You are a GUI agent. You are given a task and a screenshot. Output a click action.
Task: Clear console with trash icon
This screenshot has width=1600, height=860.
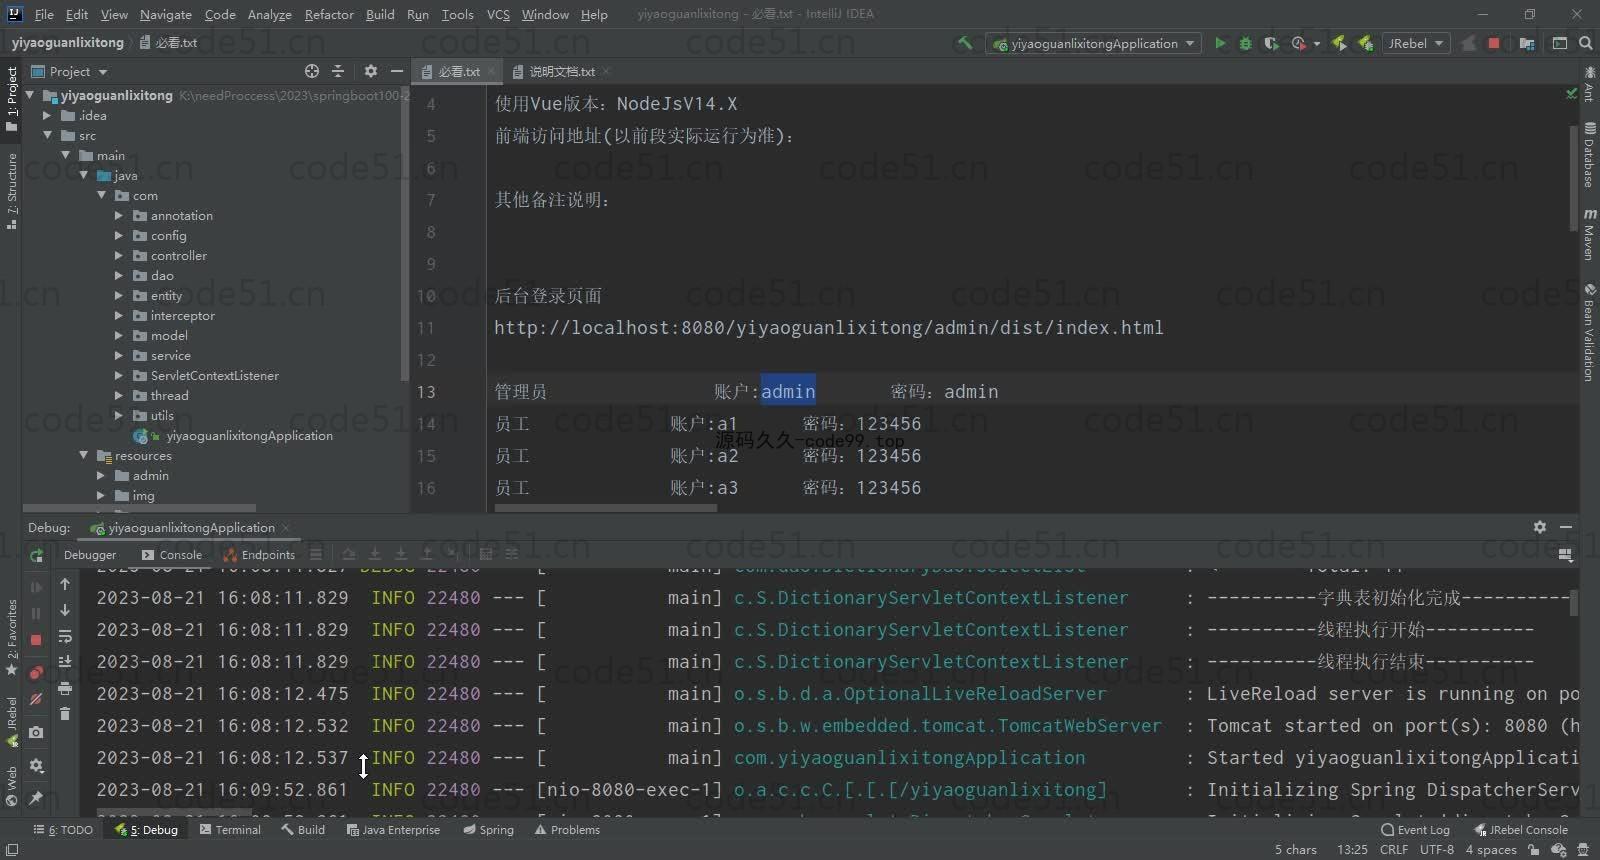tap(65, 713)
